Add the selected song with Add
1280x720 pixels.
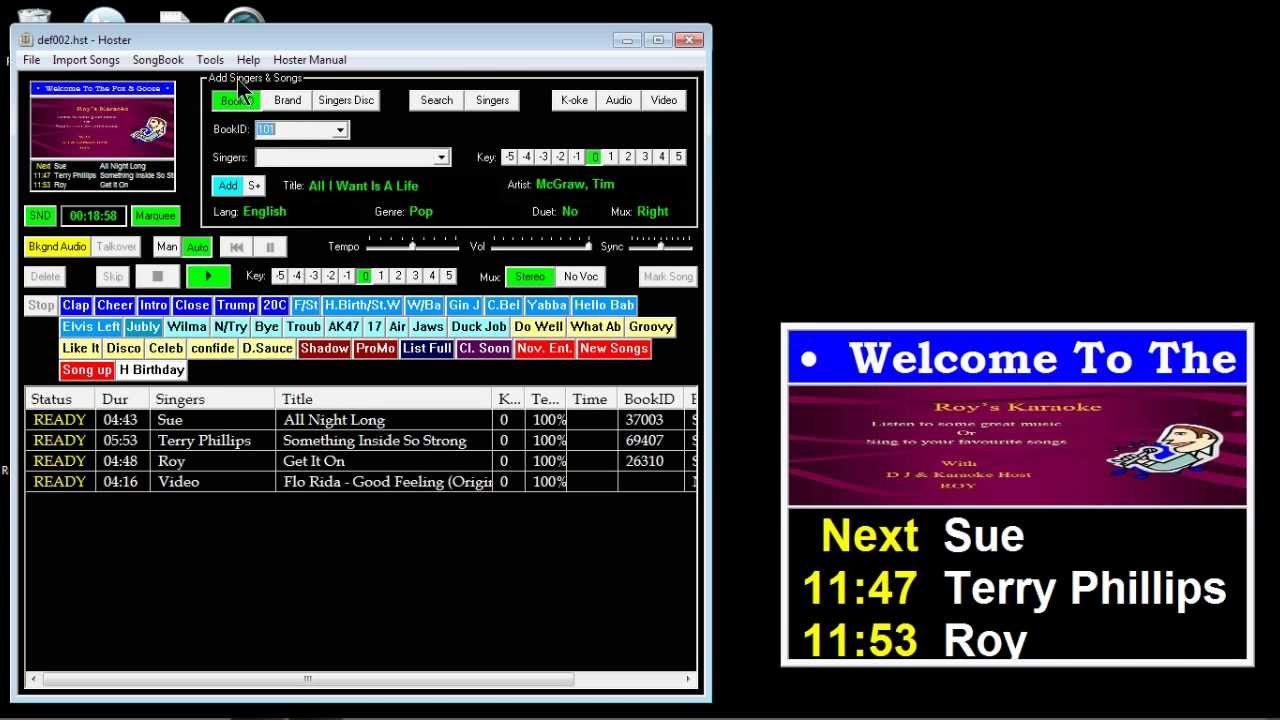228,186
